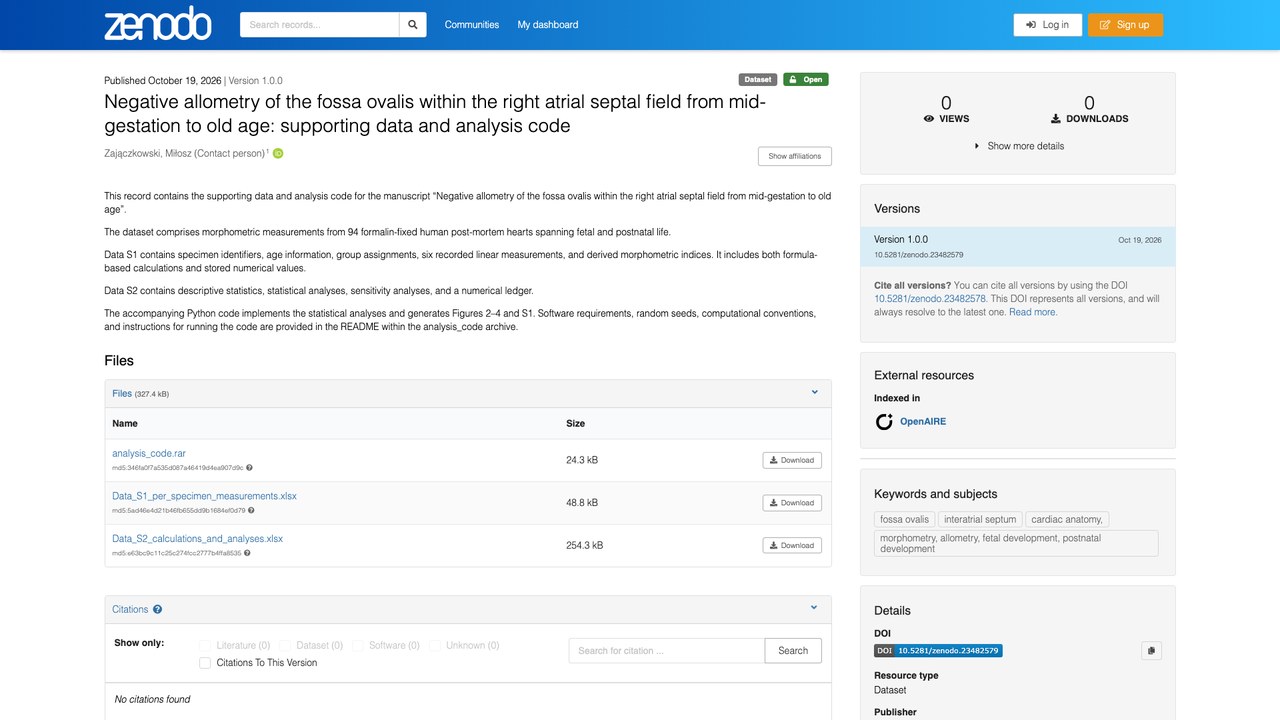Toggle the Software (0) checkbox
Screen dimensions: 1280x720
(357, 646)
